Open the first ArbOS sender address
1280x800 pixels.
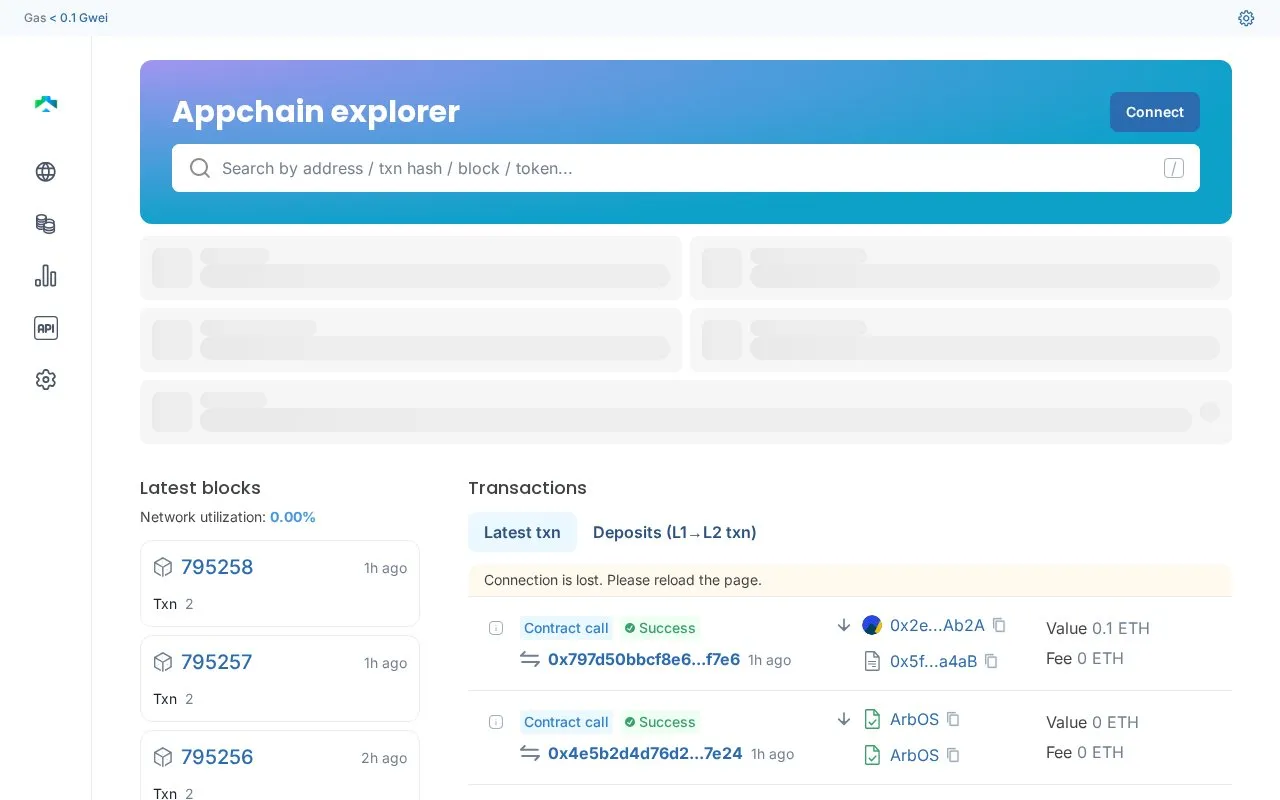[914, 719]
